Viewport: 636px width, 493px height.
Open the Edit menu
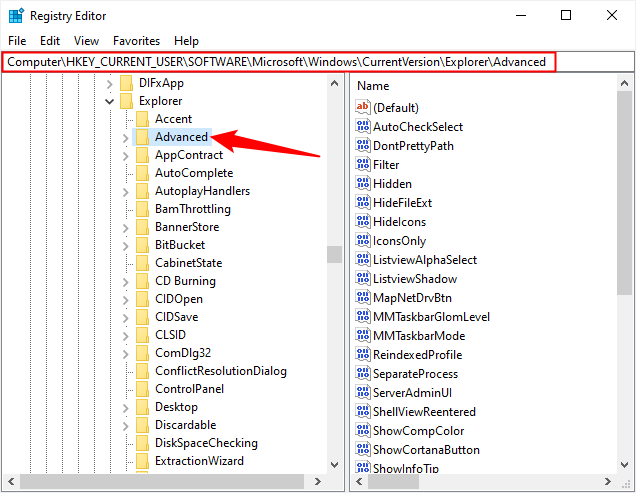point(50,41)
